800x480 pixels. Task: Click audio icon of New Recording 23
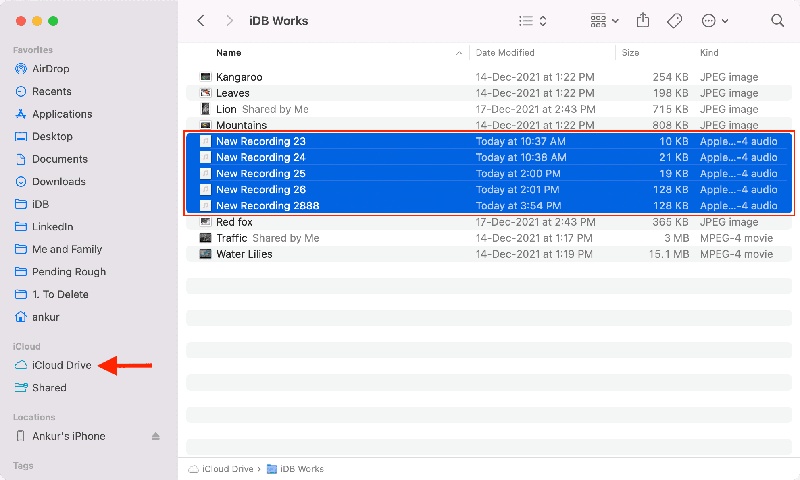point(205,141)
